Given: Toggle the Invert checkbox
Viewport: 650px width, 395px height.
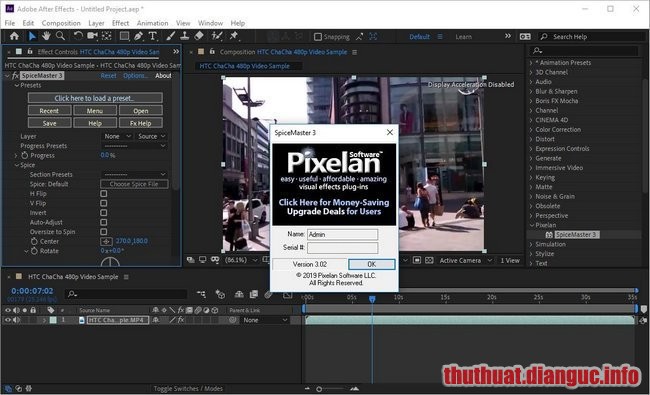Looking at the screenshot, I should pos(104,213).
